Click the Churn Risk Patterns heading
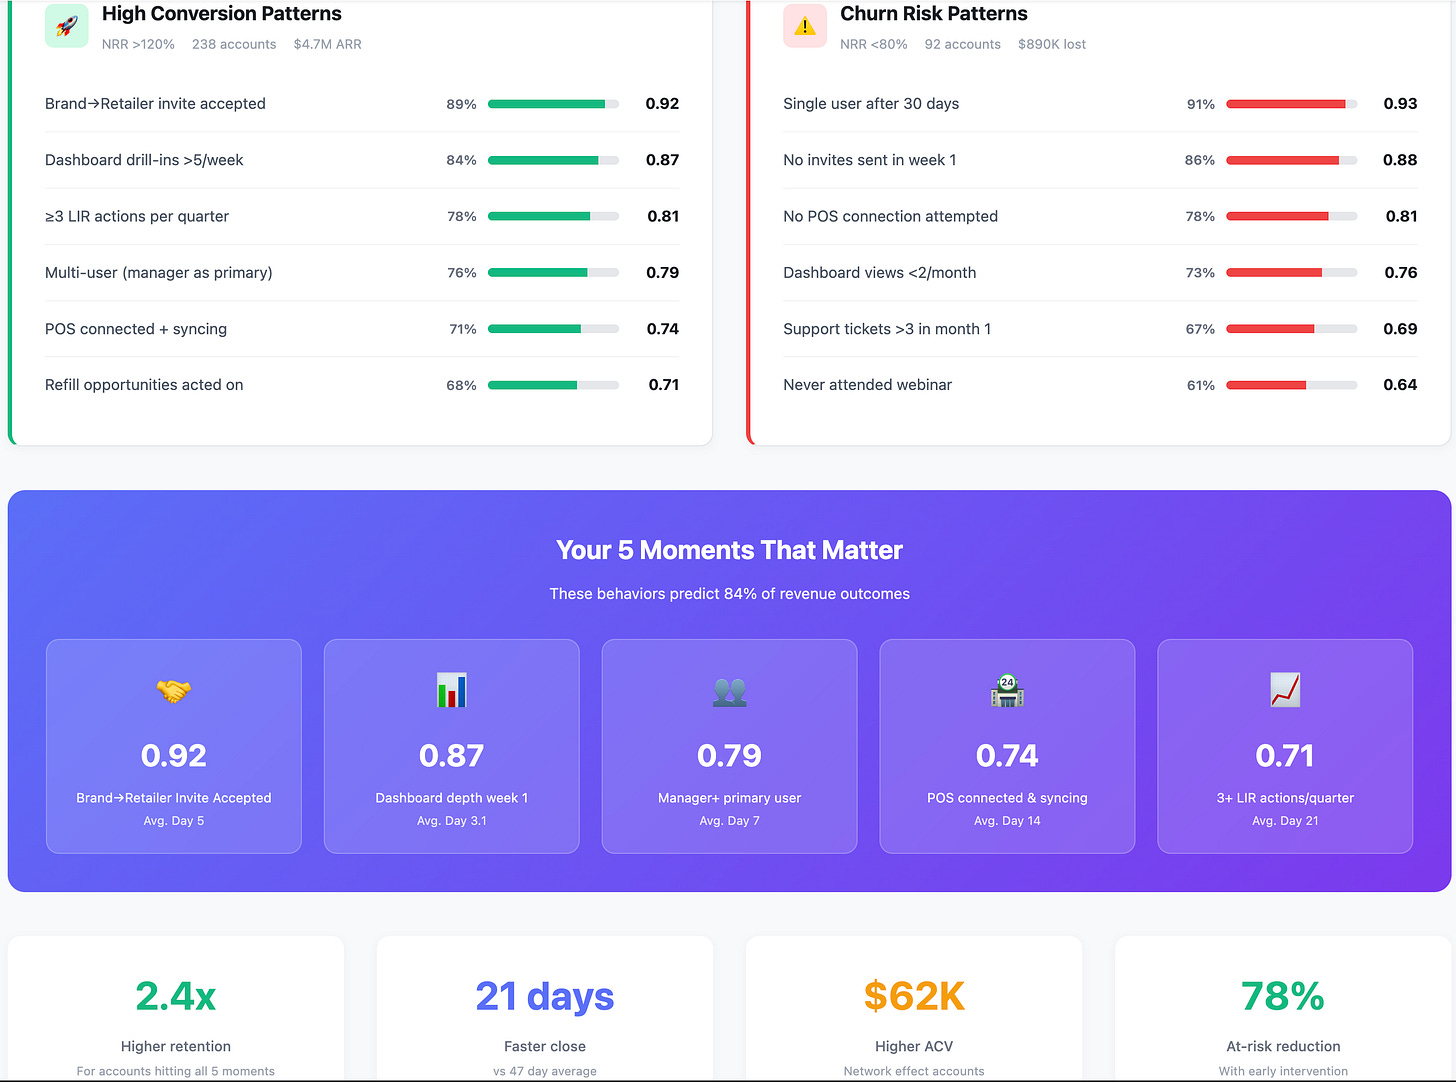Viewport: 1456px width, 1082px height. click(934, 14)
